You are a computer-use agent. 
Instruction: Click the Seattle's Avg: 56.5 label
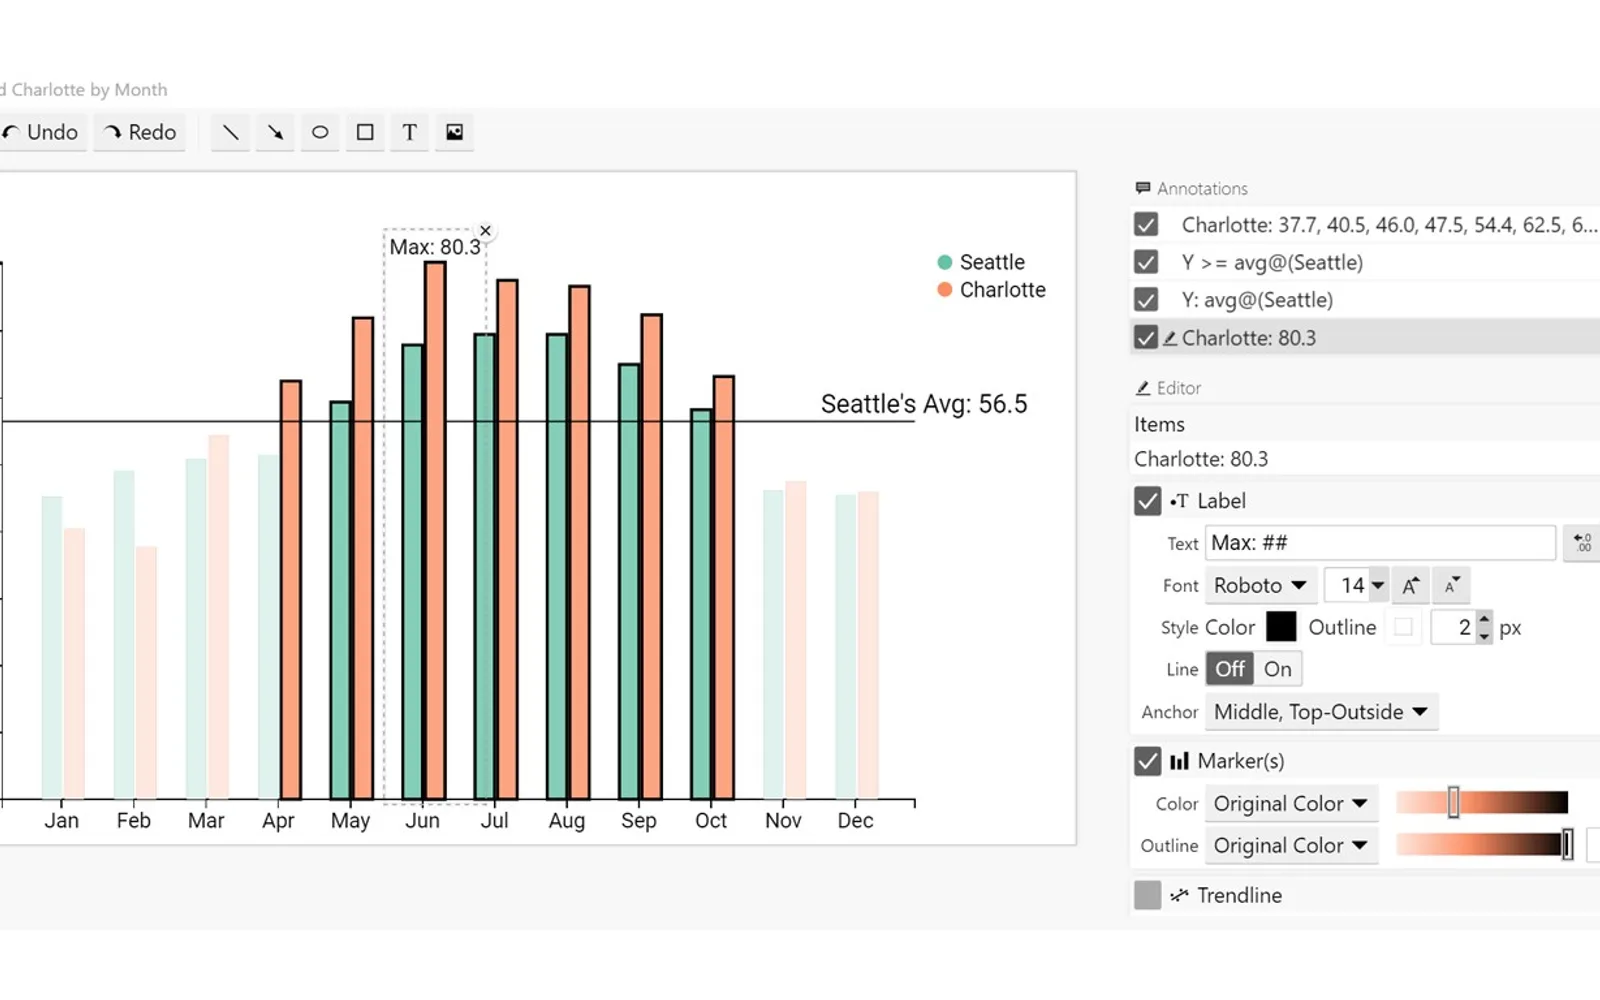924,404
